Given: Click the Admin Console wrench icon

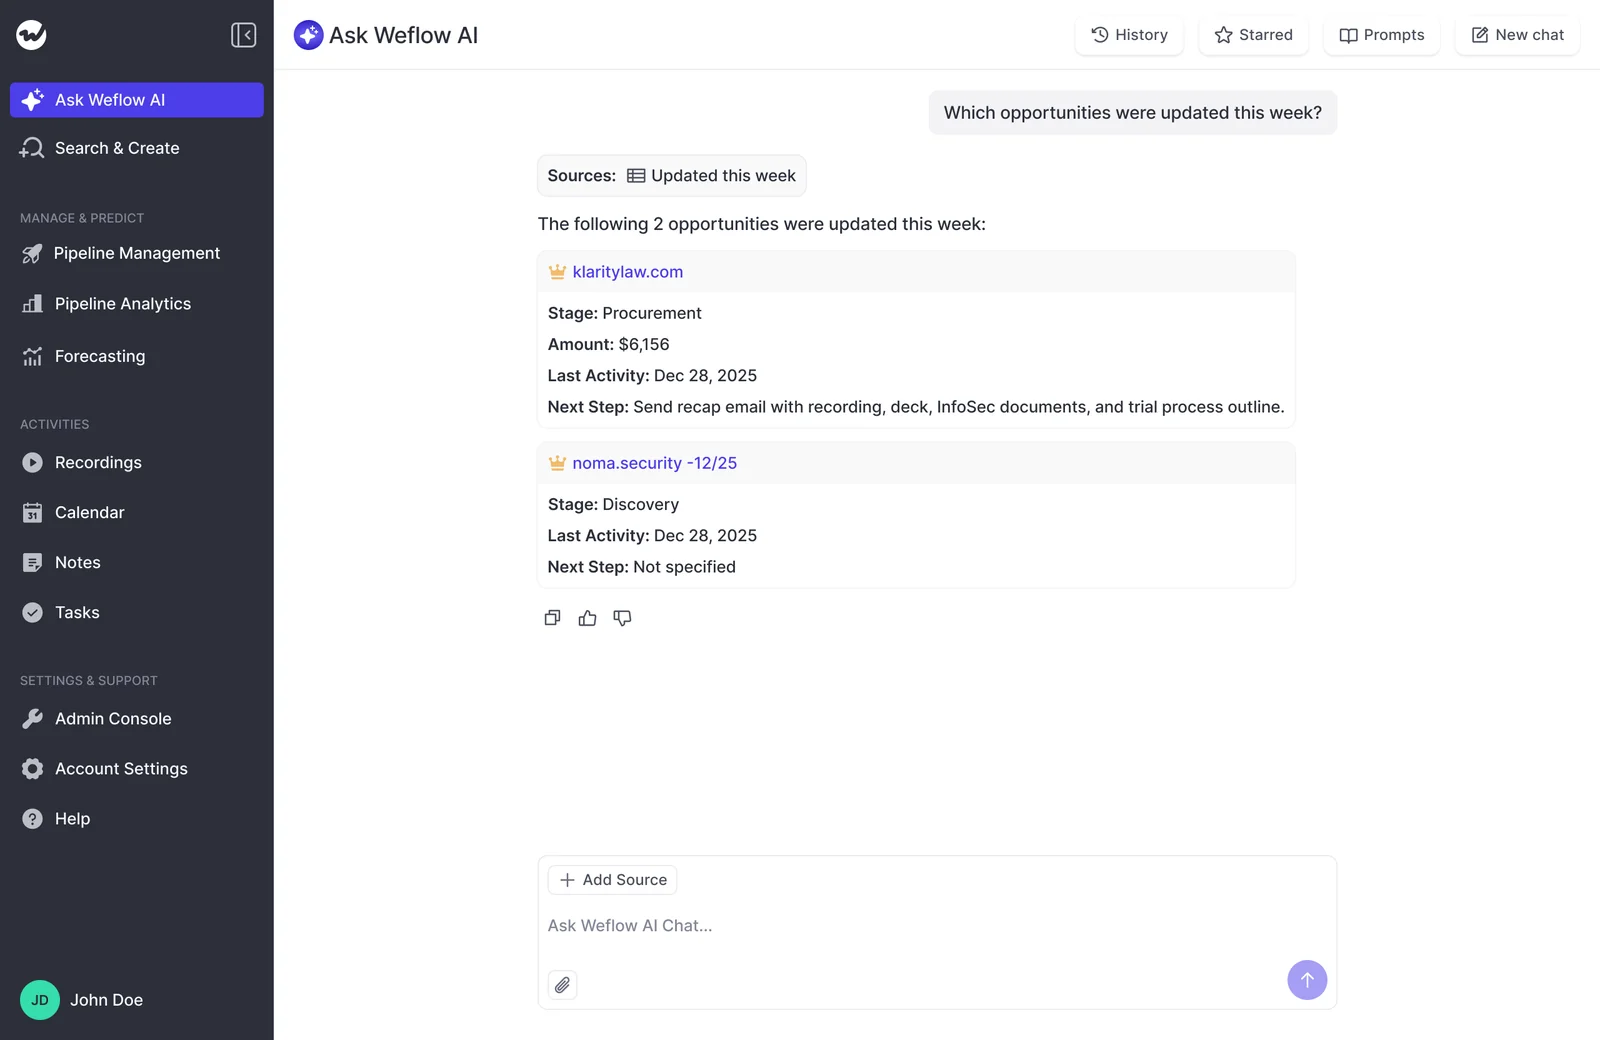Looking at the screenshot, I should click(33, 719).
